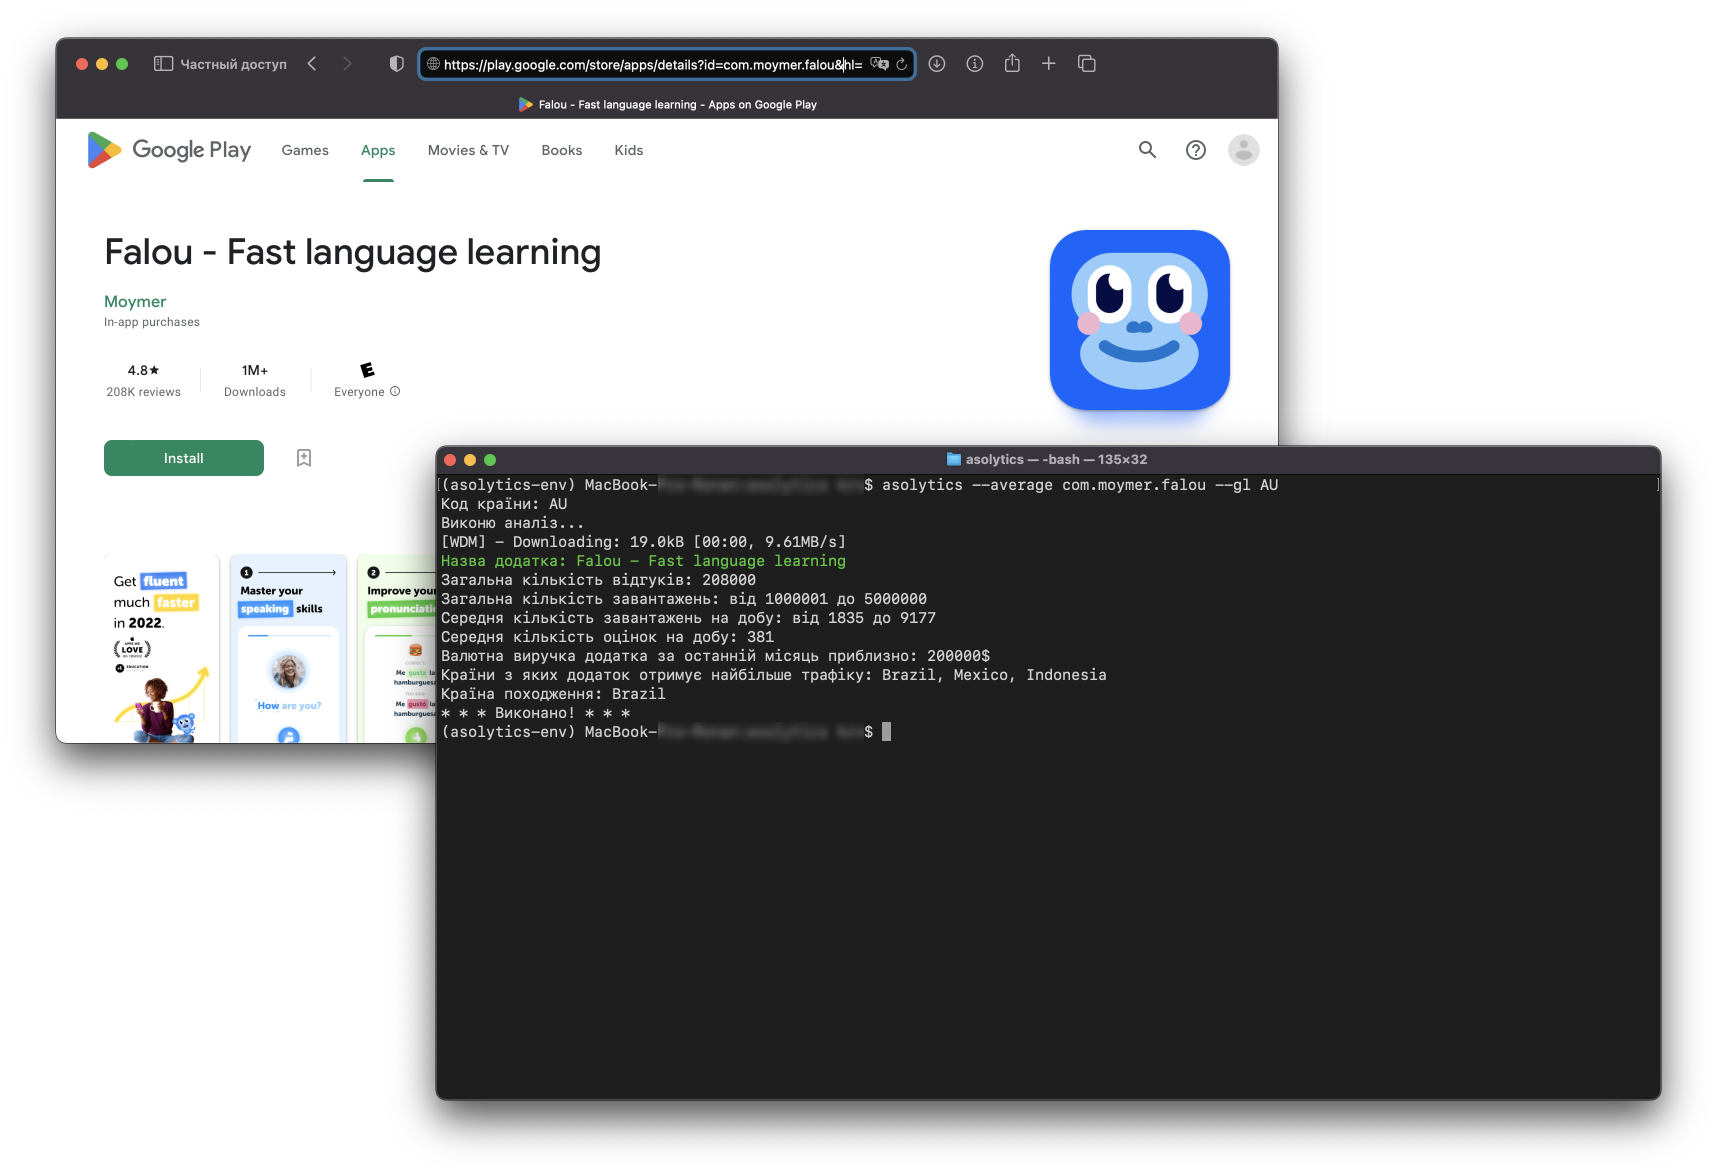Click the translate icon in the address bar
The height and width of the screenshot is (1174, 1717).
(879, 64)
